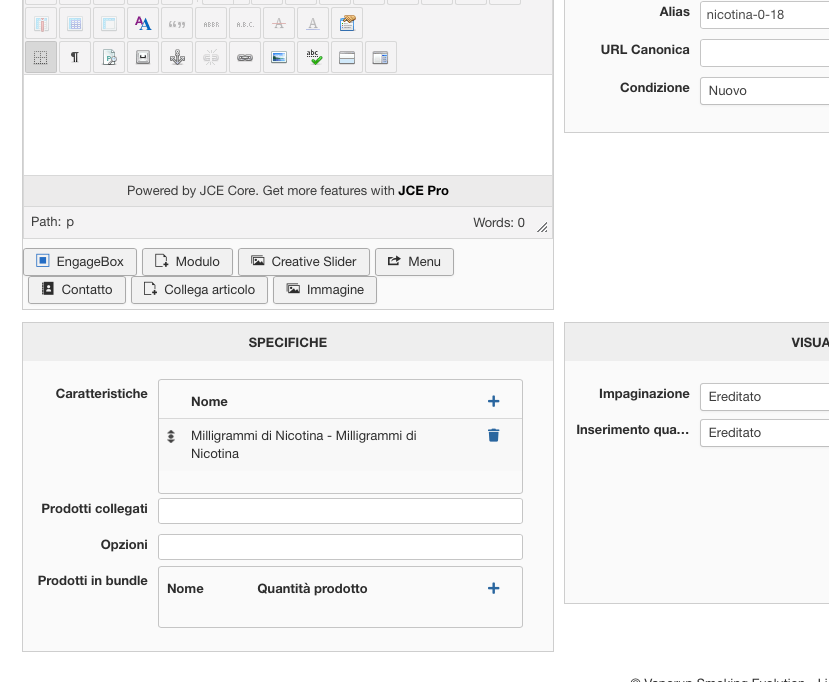Toggle visual guides dotted grid icon
This screenshot has width=829, height=682.
[41, 58]
